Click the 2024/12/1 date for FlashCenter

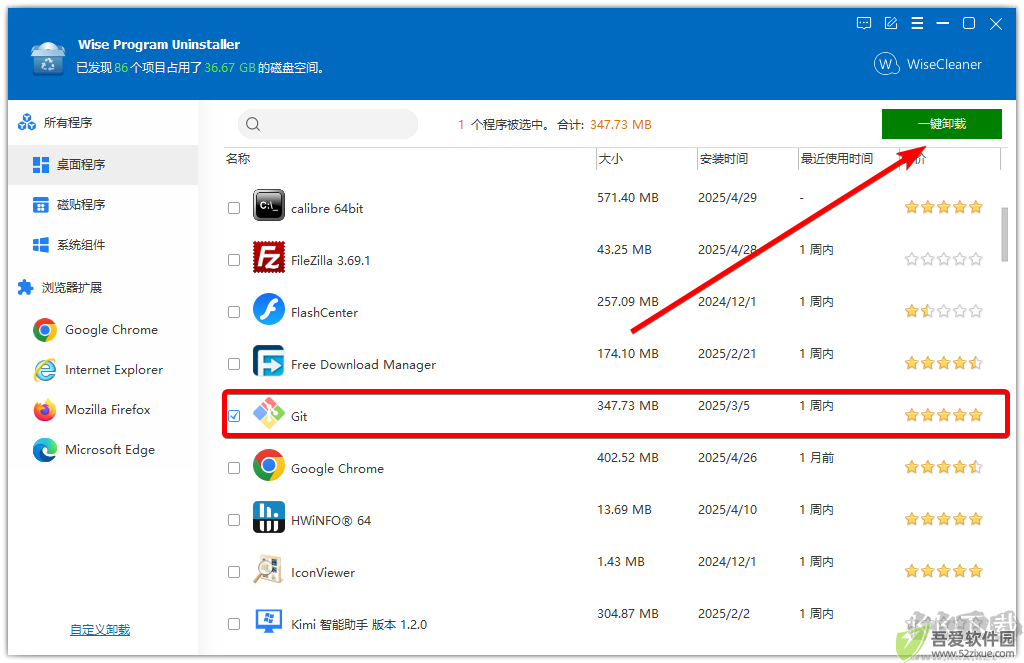727,302
